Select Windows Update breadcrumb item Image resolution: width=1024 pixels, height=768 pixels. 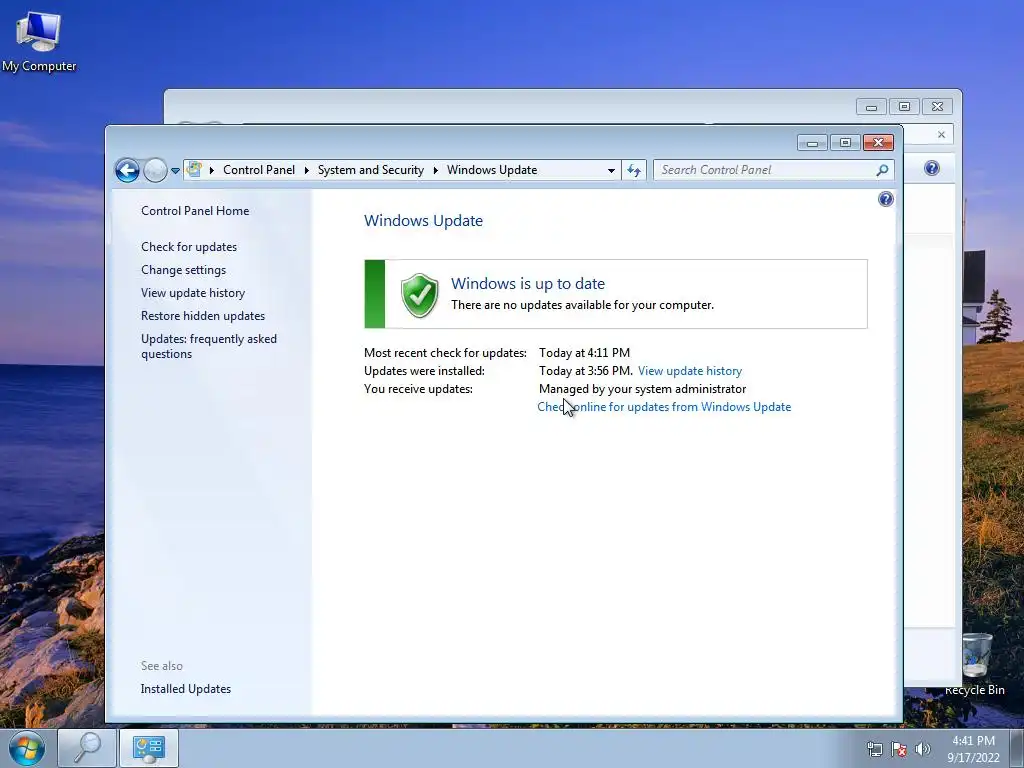(492, 170)
